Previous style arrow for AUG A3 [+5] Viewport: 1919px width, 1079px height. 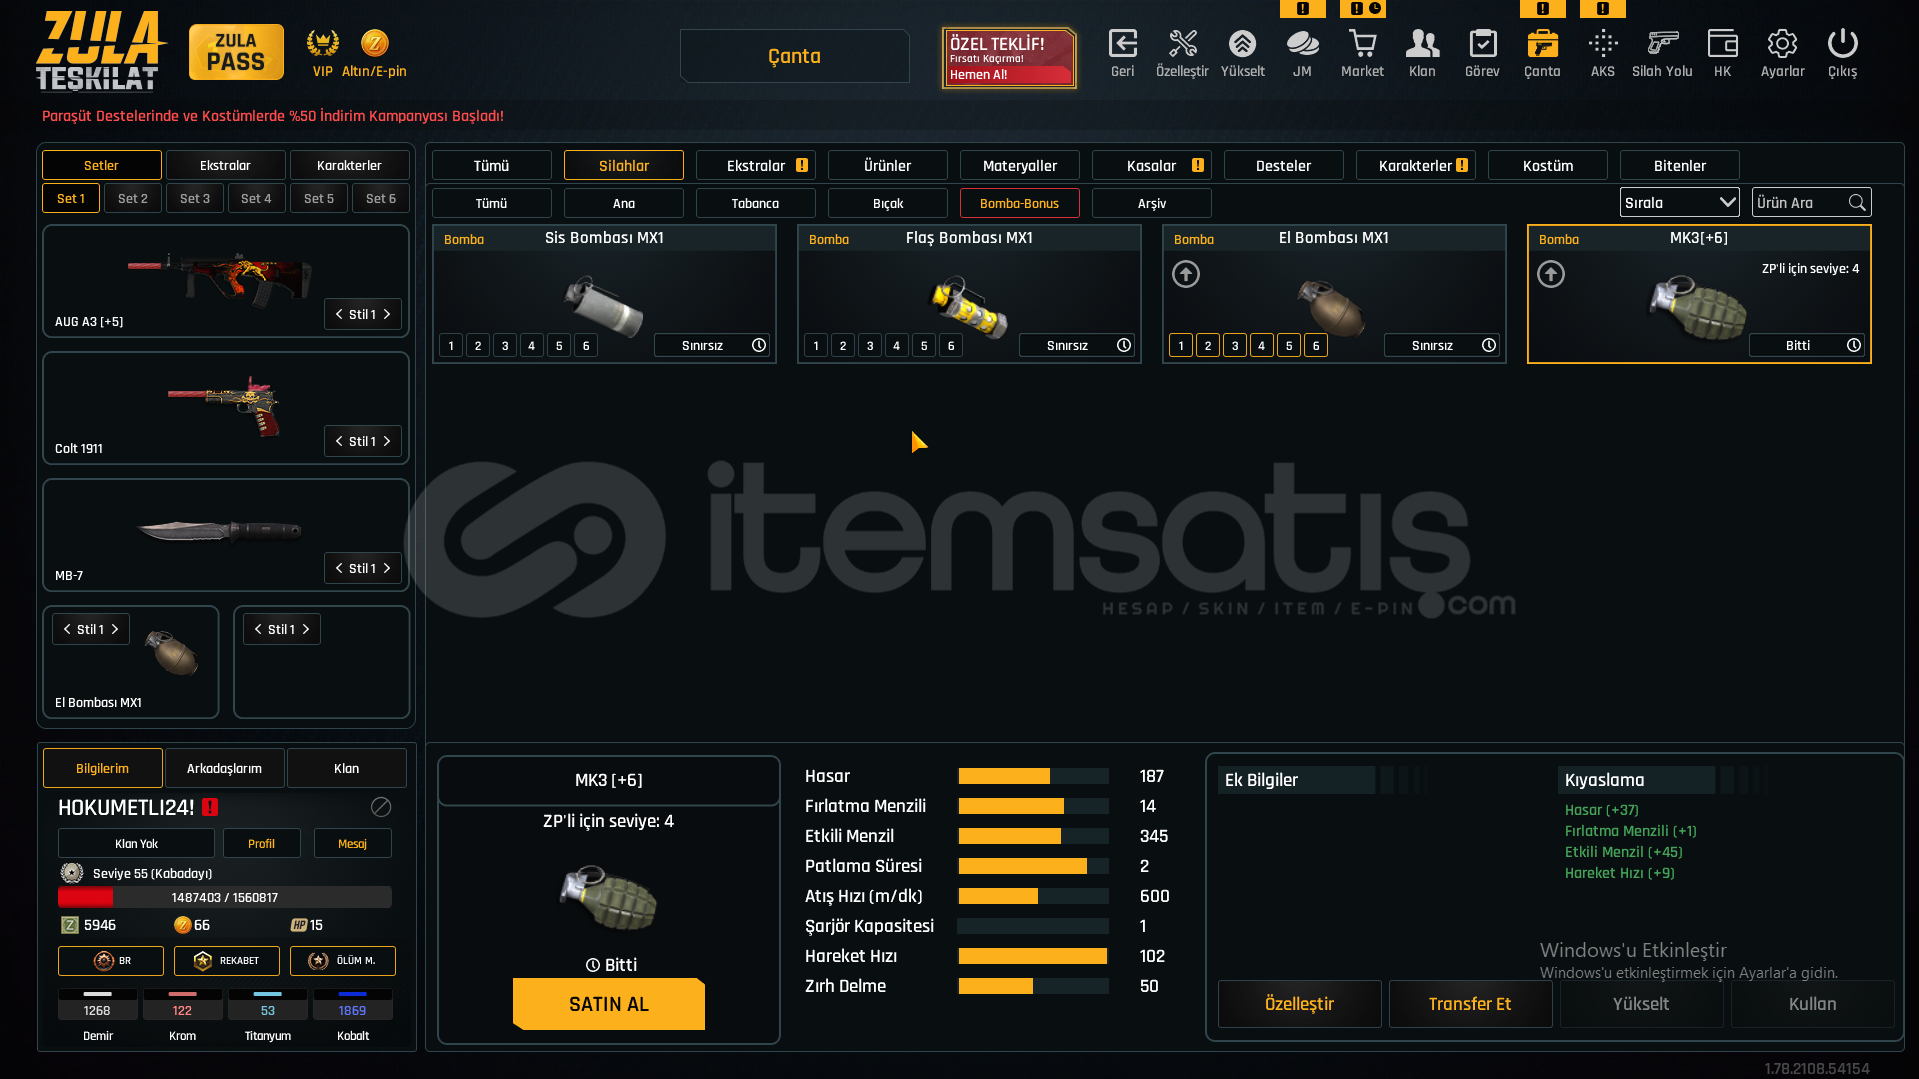(339, 314)
